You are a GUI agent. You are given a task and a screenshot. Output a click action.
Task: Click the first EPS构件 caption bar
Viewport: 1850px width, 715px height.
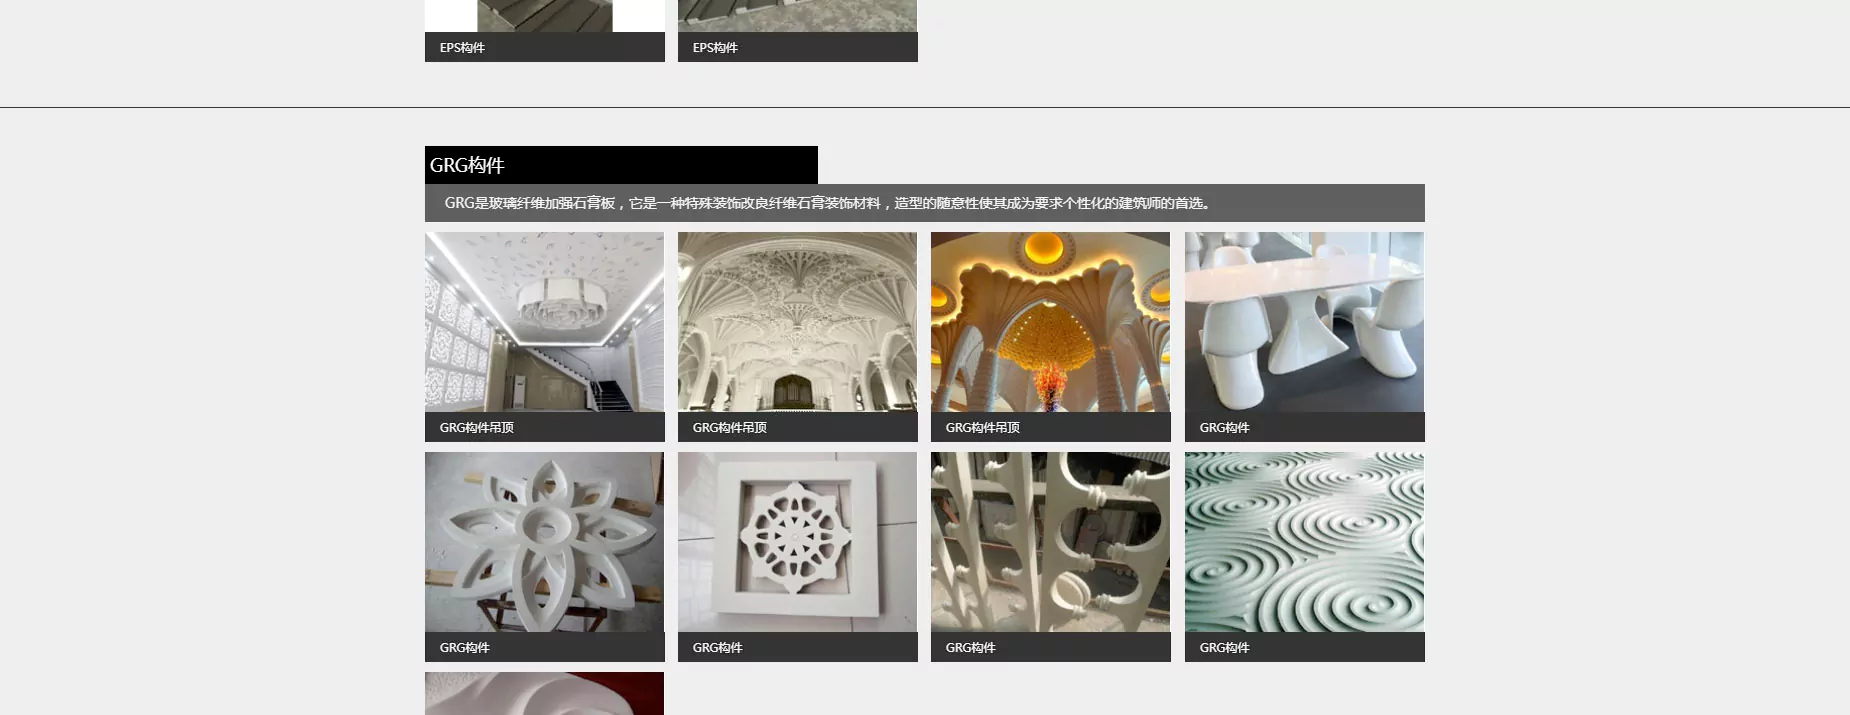pyautogui.click(x=545, y=47)
